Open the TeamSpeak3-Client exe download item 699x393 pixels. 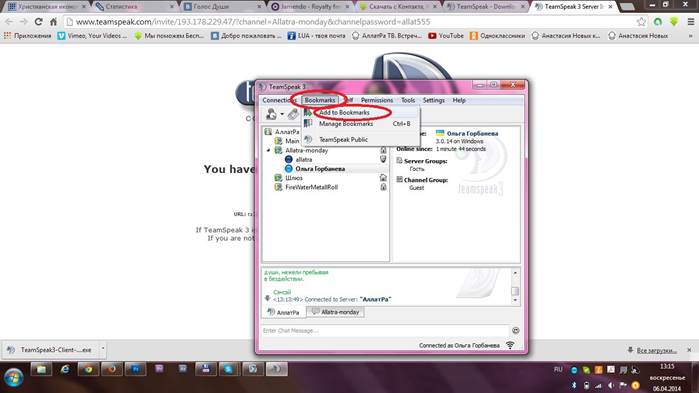pyautogui.click(x=50, y=350)
